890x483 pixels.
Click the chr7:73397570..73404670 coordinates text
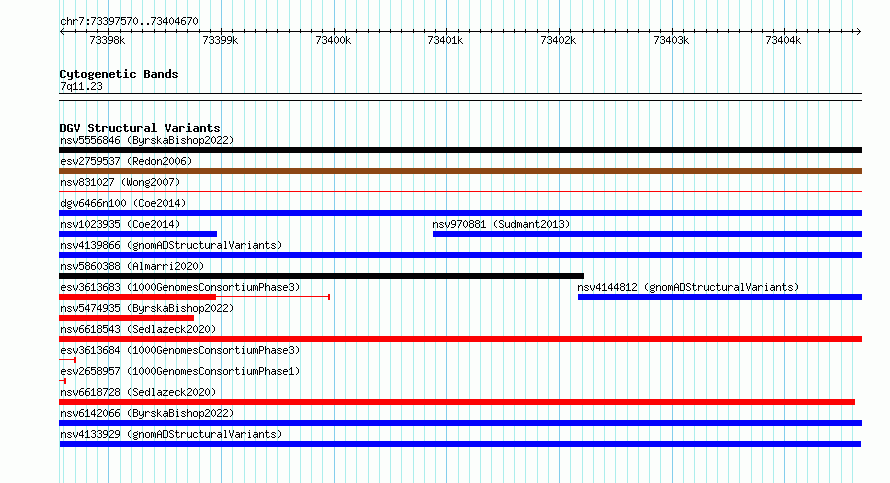129,22
